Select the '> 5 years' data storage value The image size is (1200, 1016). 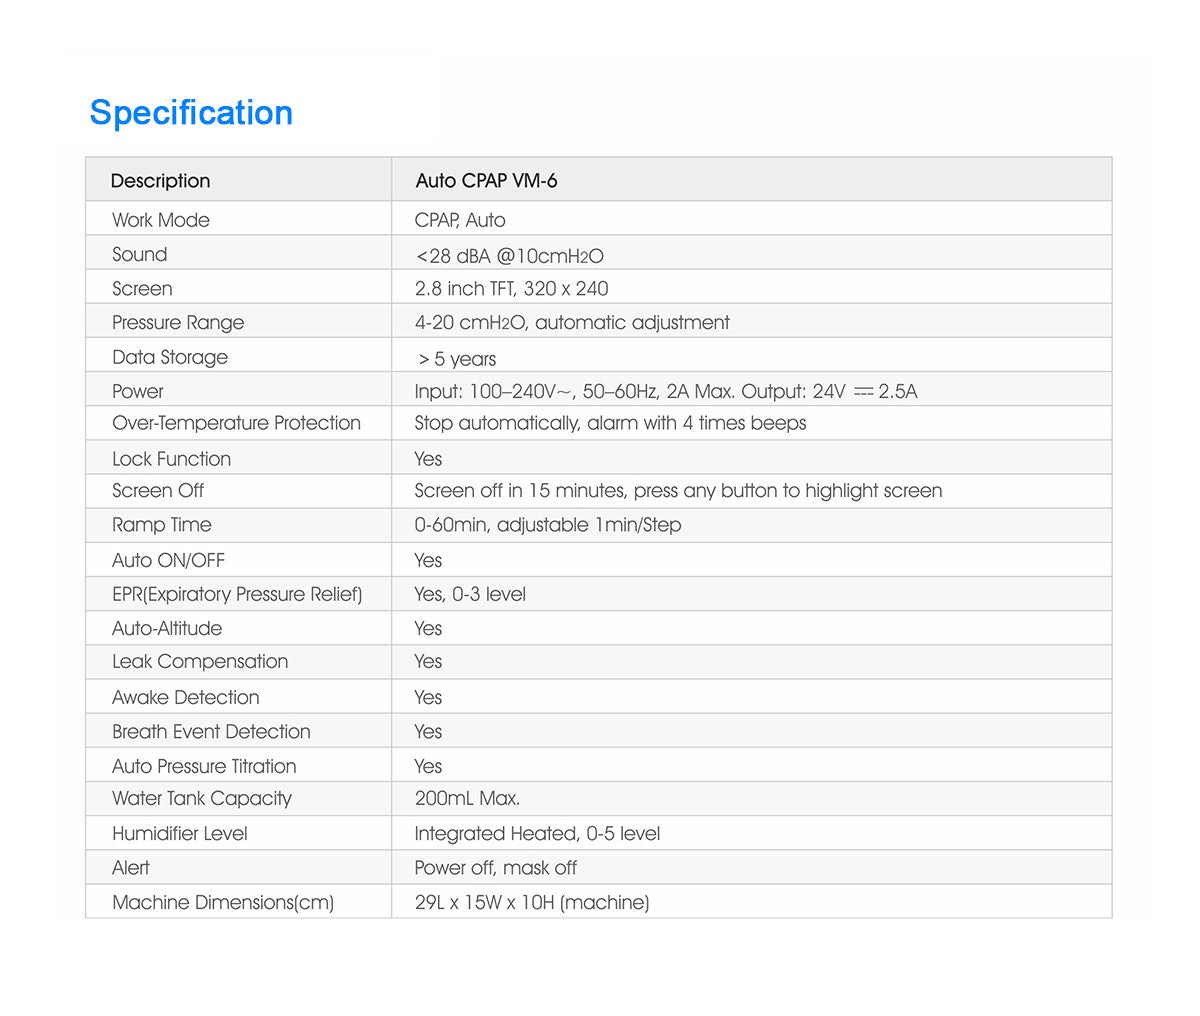point(457,359)
